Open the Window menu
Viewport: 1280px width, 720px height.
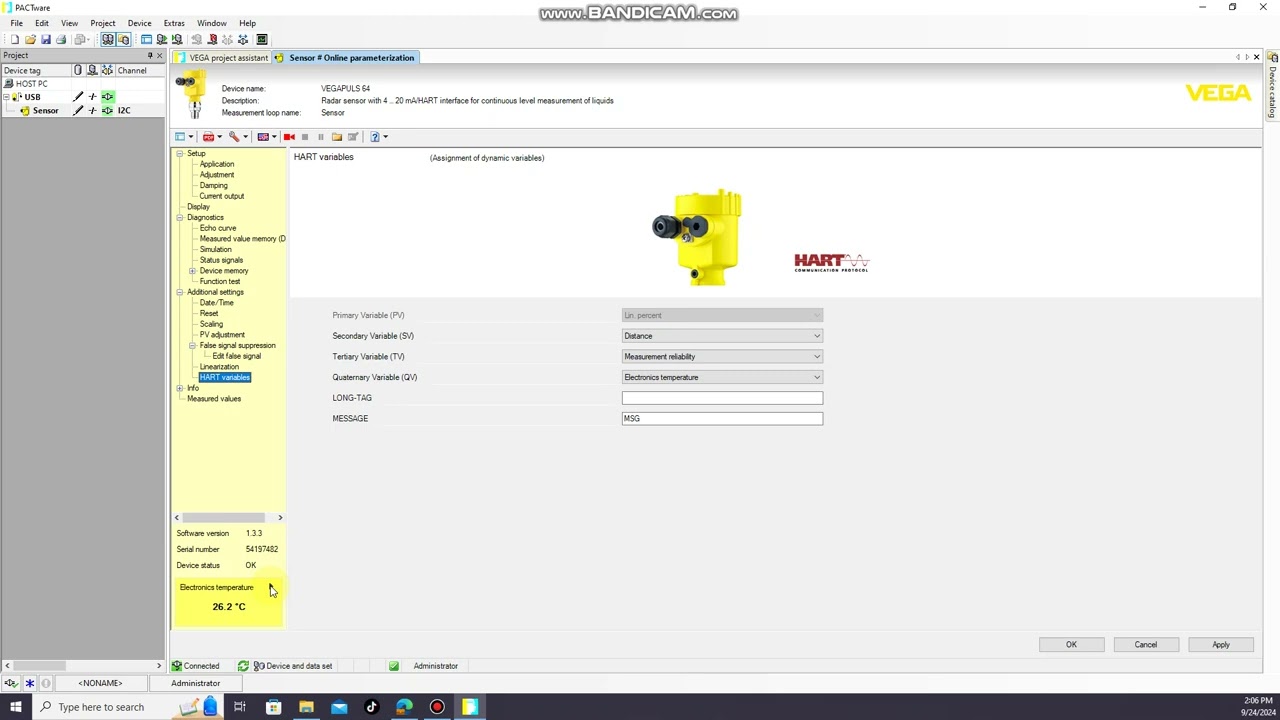pyautogui.click(x=211, y=23)
